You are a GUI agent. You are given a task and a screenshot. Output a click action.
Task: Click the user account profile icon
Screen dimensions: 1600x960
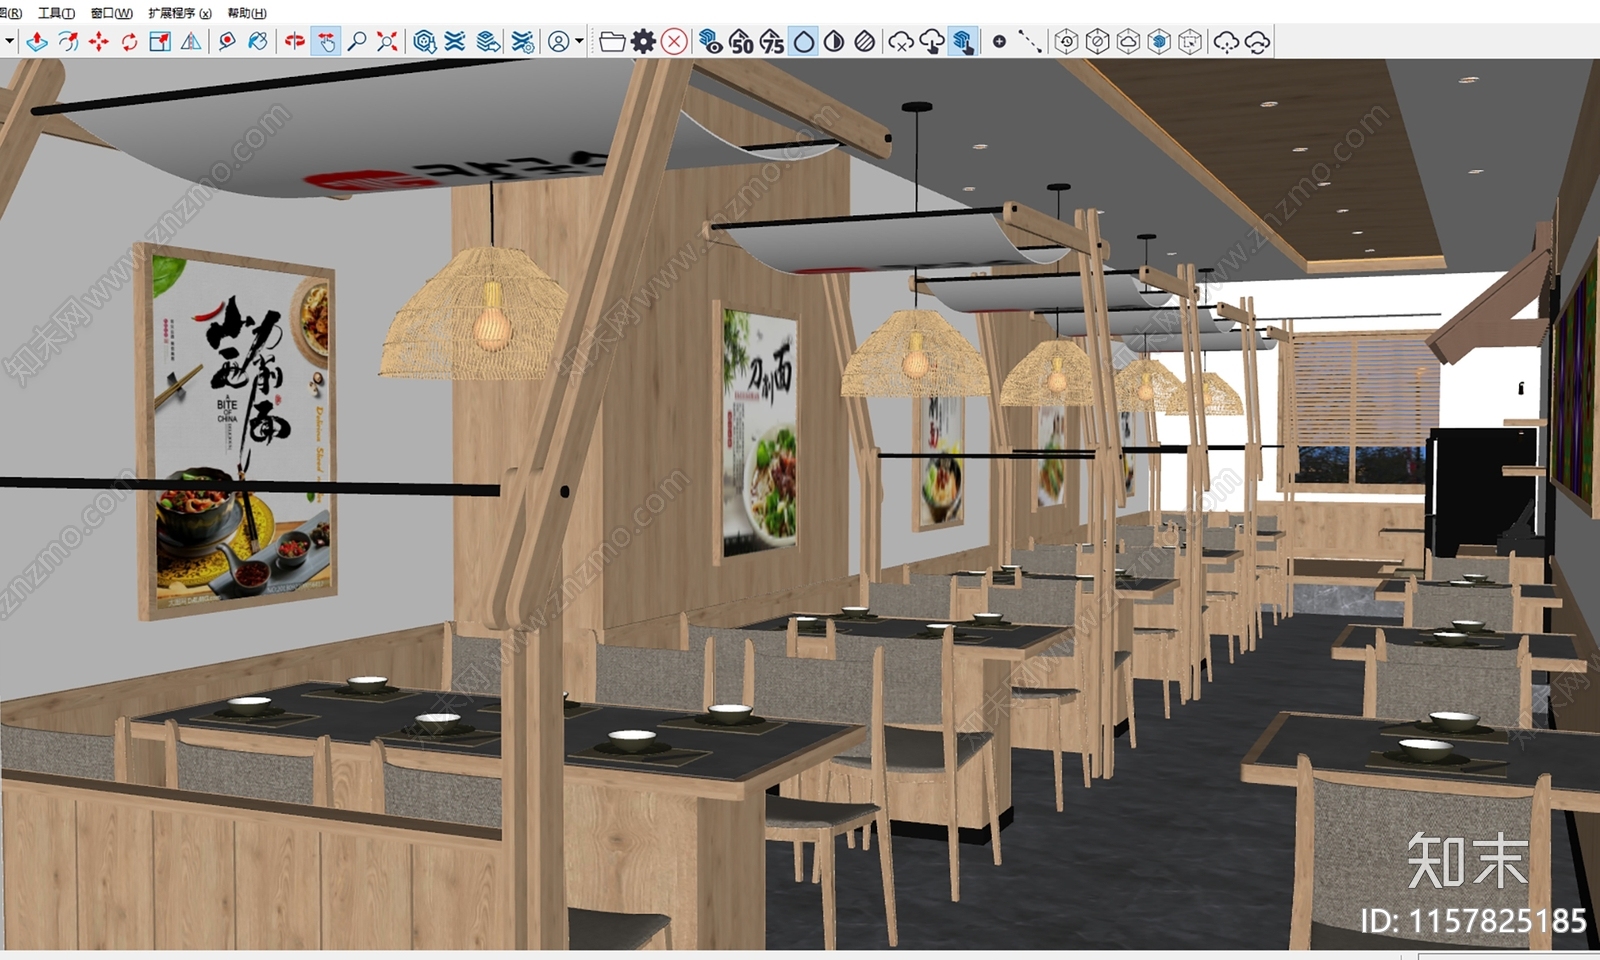[x=559, y=41]
